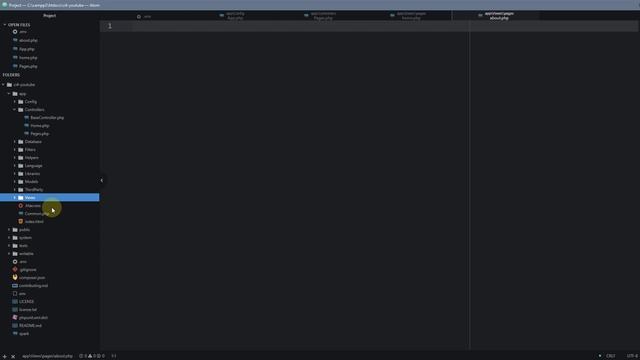Click the tests folder icon
640x360 pixels.
[x=15, y=246]
